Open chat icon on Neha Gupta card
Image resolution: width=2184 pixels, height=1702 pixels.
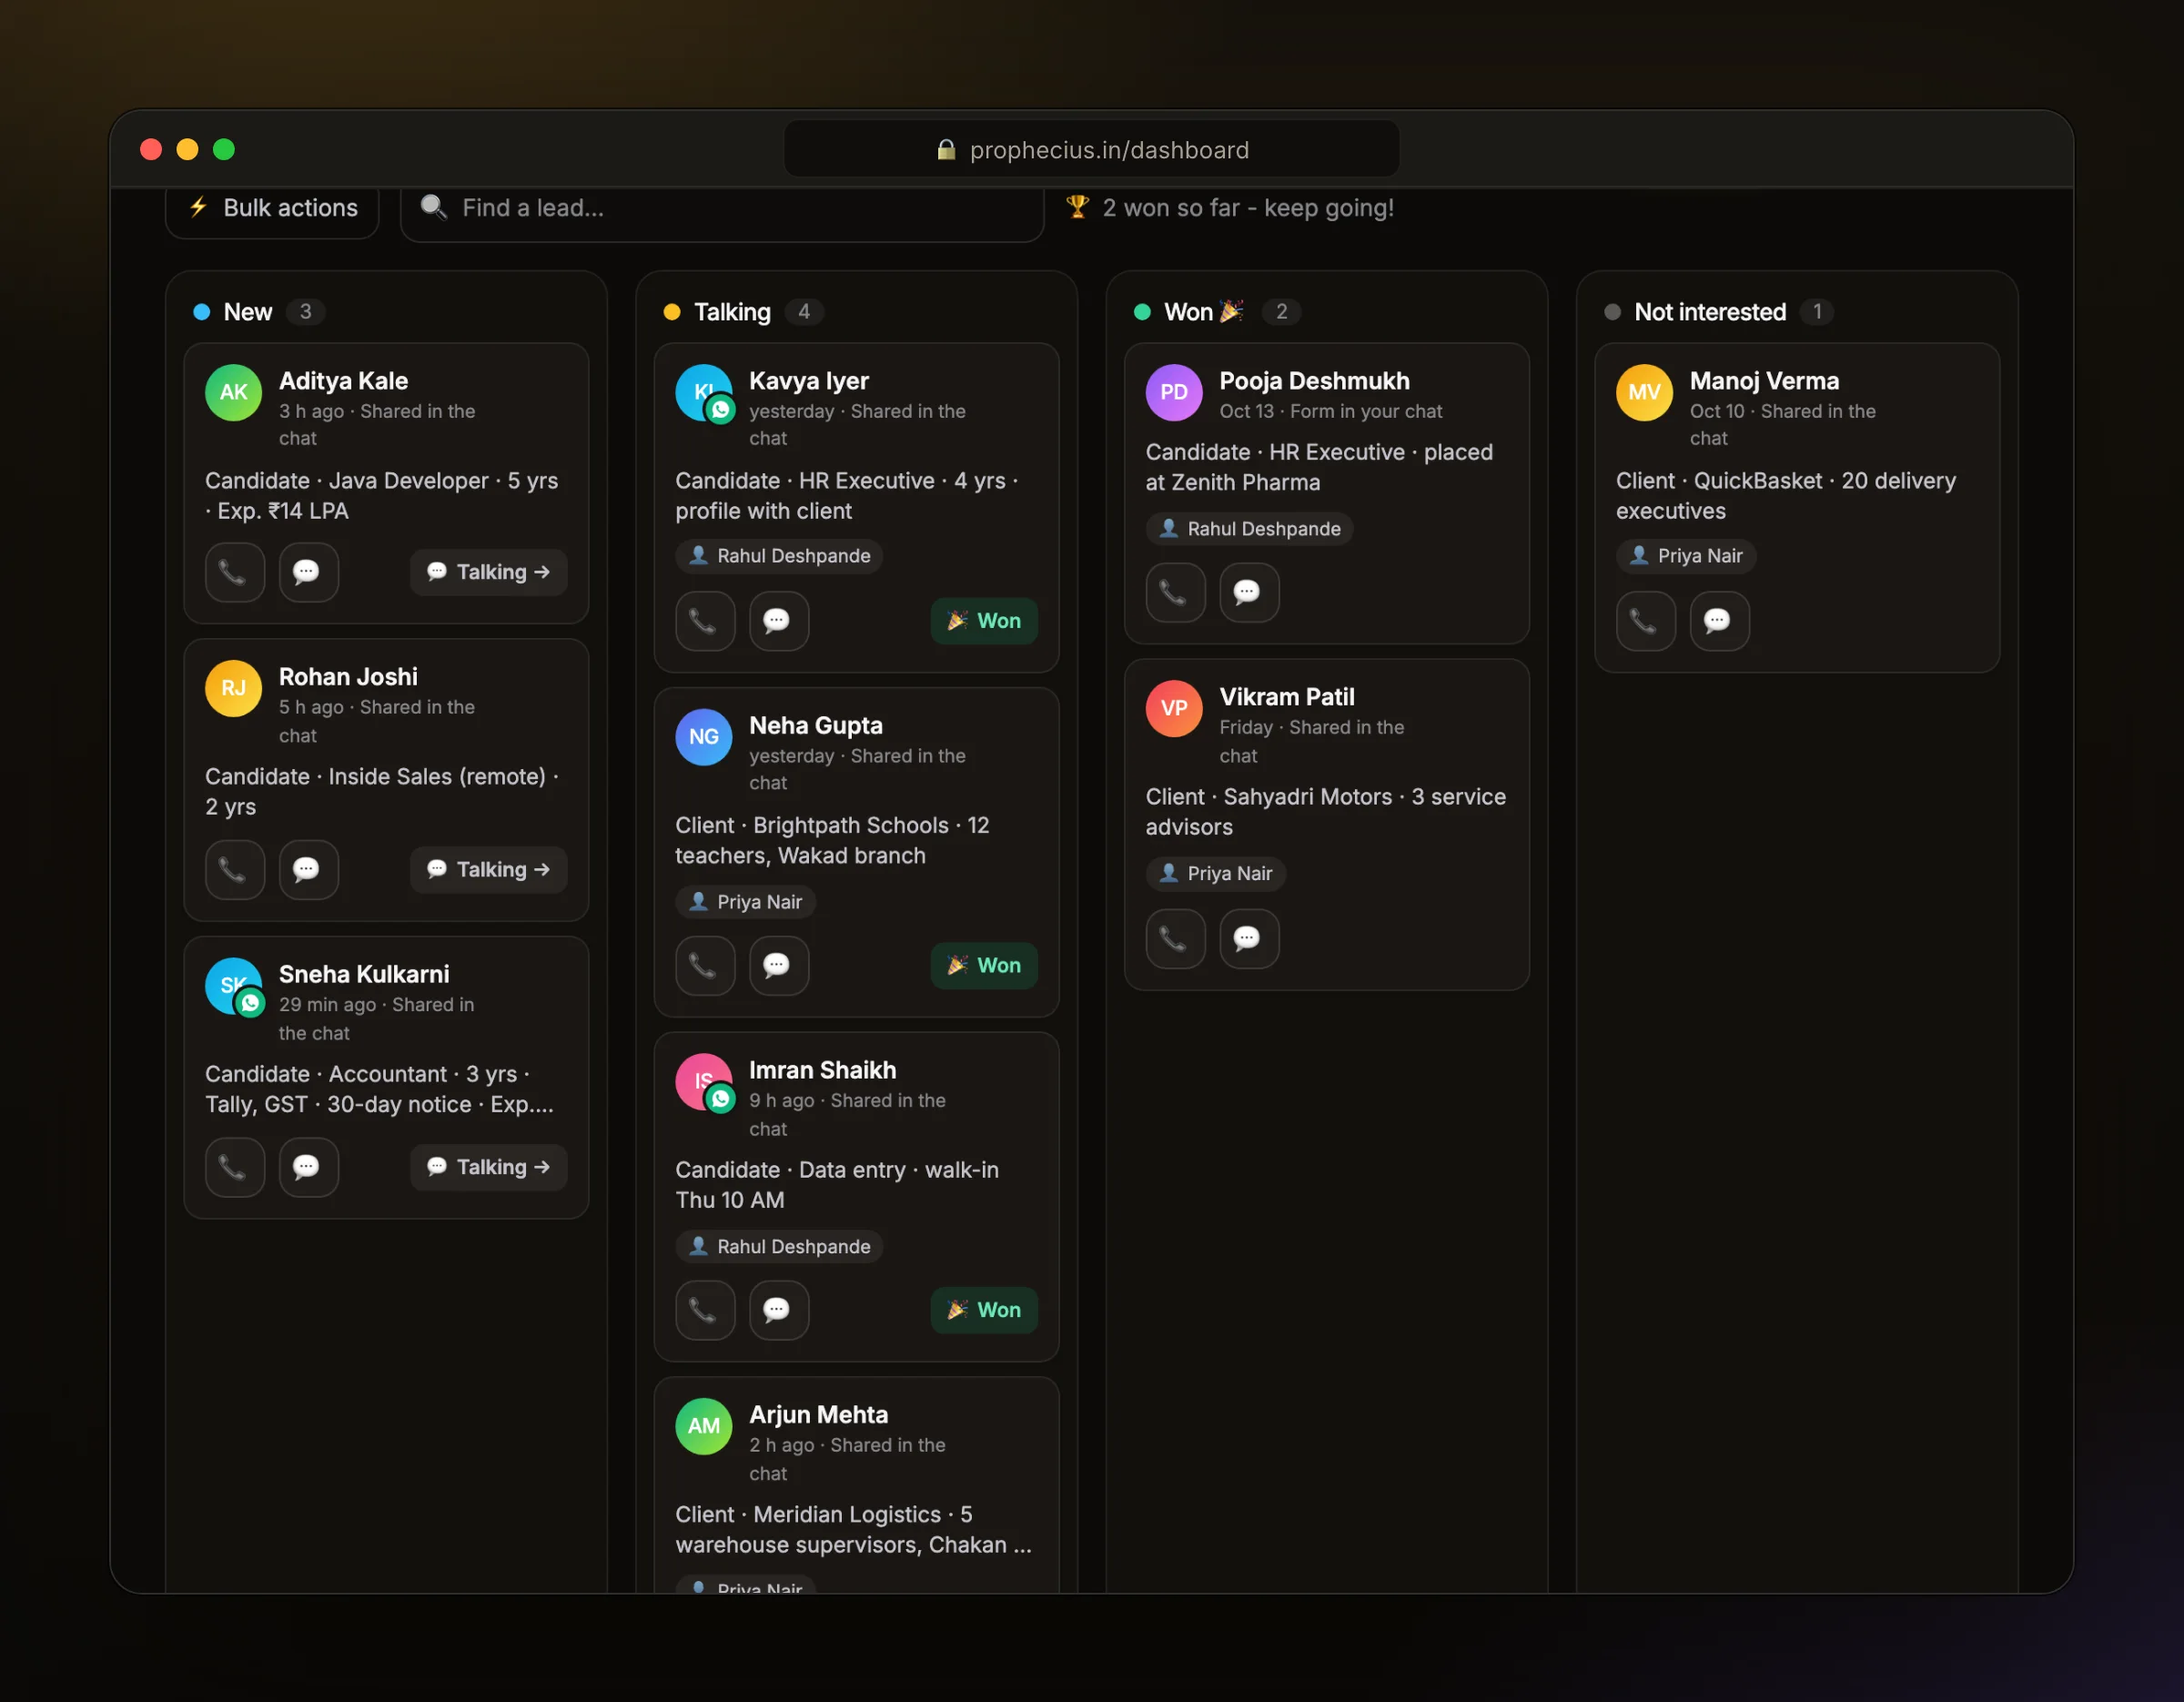pyautogui.click(x=778, y=965)
